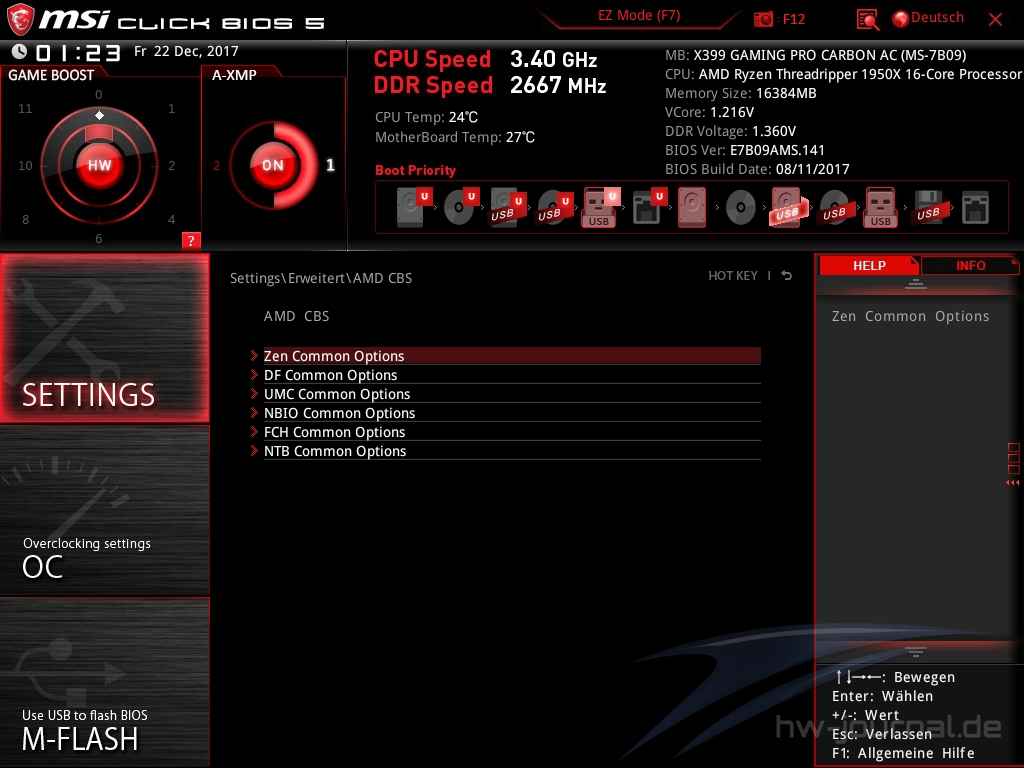Select the UEFI CD/DVD boot device icon

pyautogui.click(x=462, y=207)
